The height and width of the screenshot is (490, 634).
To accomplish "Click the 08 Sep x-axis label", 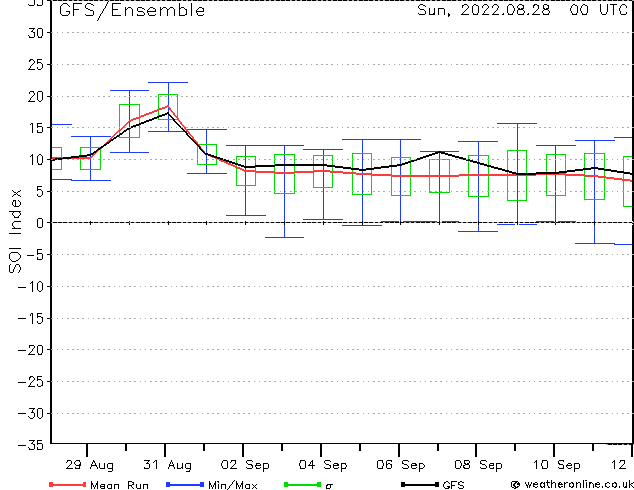I will click(x=478, y=465).
